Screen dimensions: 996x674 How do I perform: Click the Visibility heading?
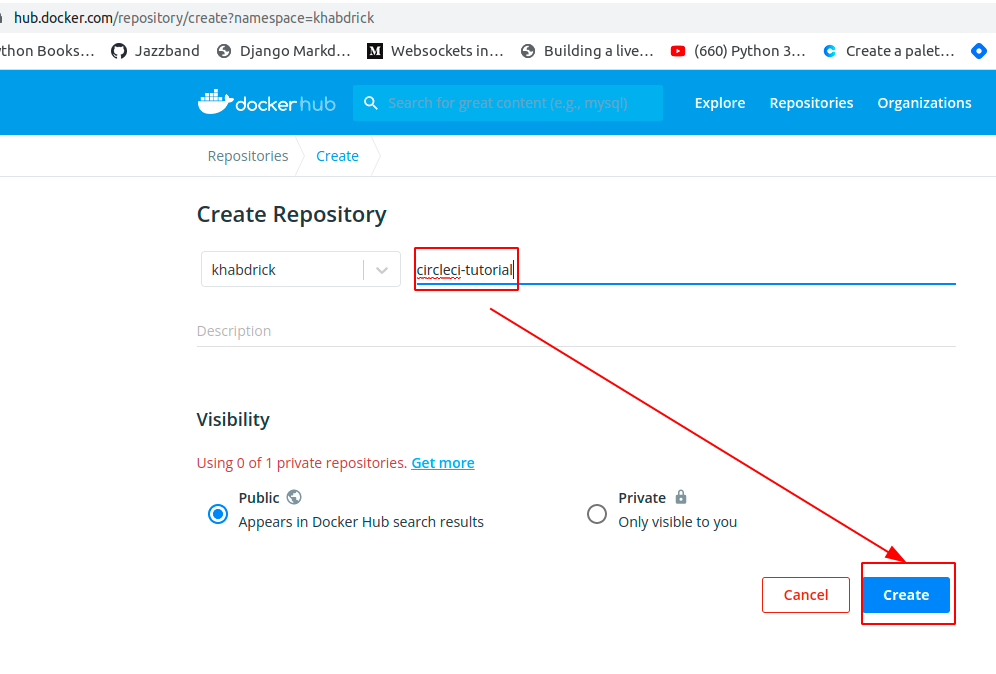click(x=233, y=420)
